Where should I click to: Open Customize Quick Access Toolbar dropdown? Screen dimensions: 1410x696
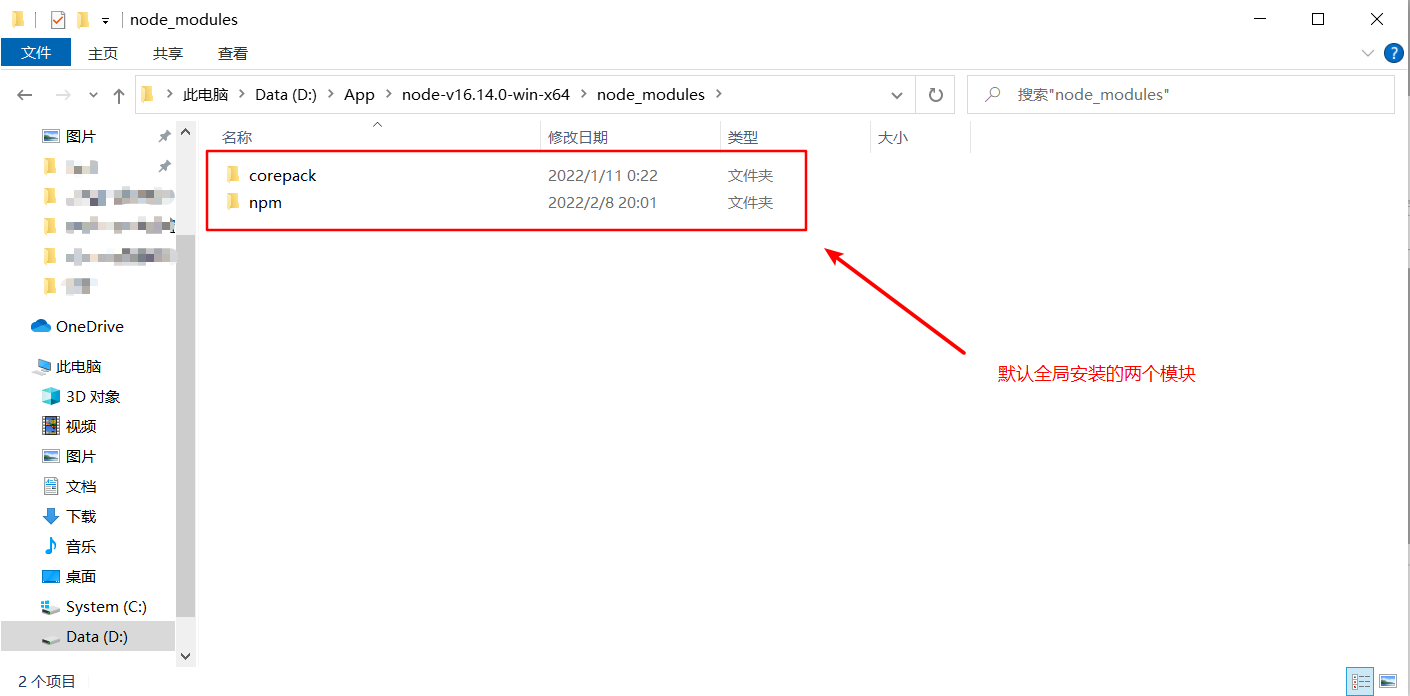[105, 20]
